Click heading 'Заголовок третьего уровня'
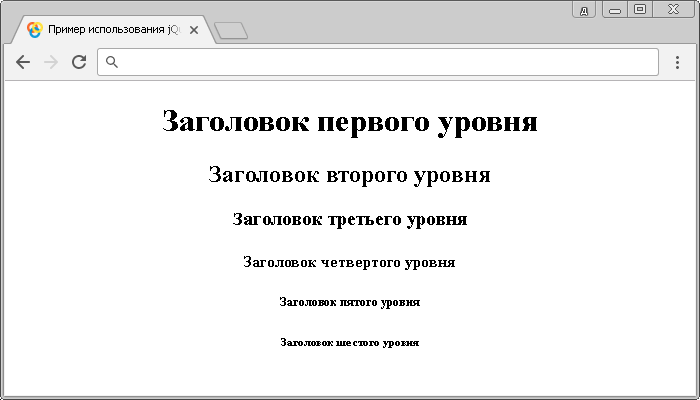 point(350,219)
